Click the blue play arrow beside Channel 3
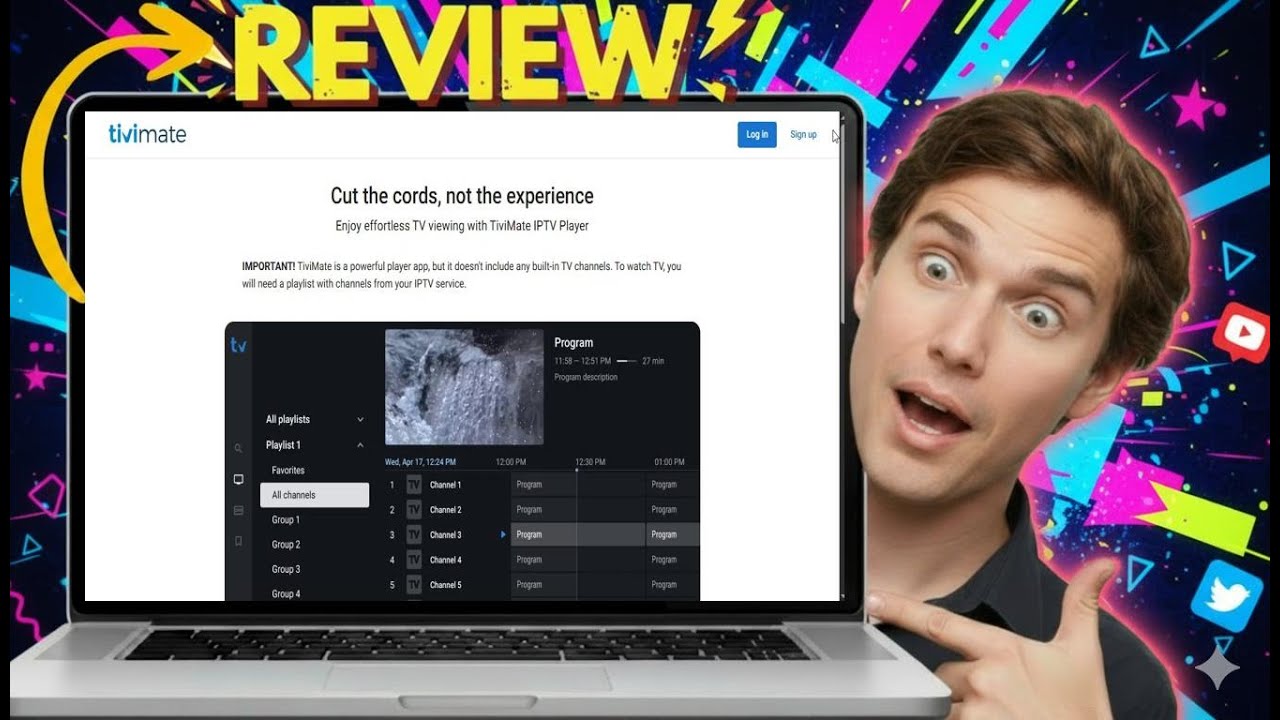The height and width of the screenshot is (720, 1280). 503,535
